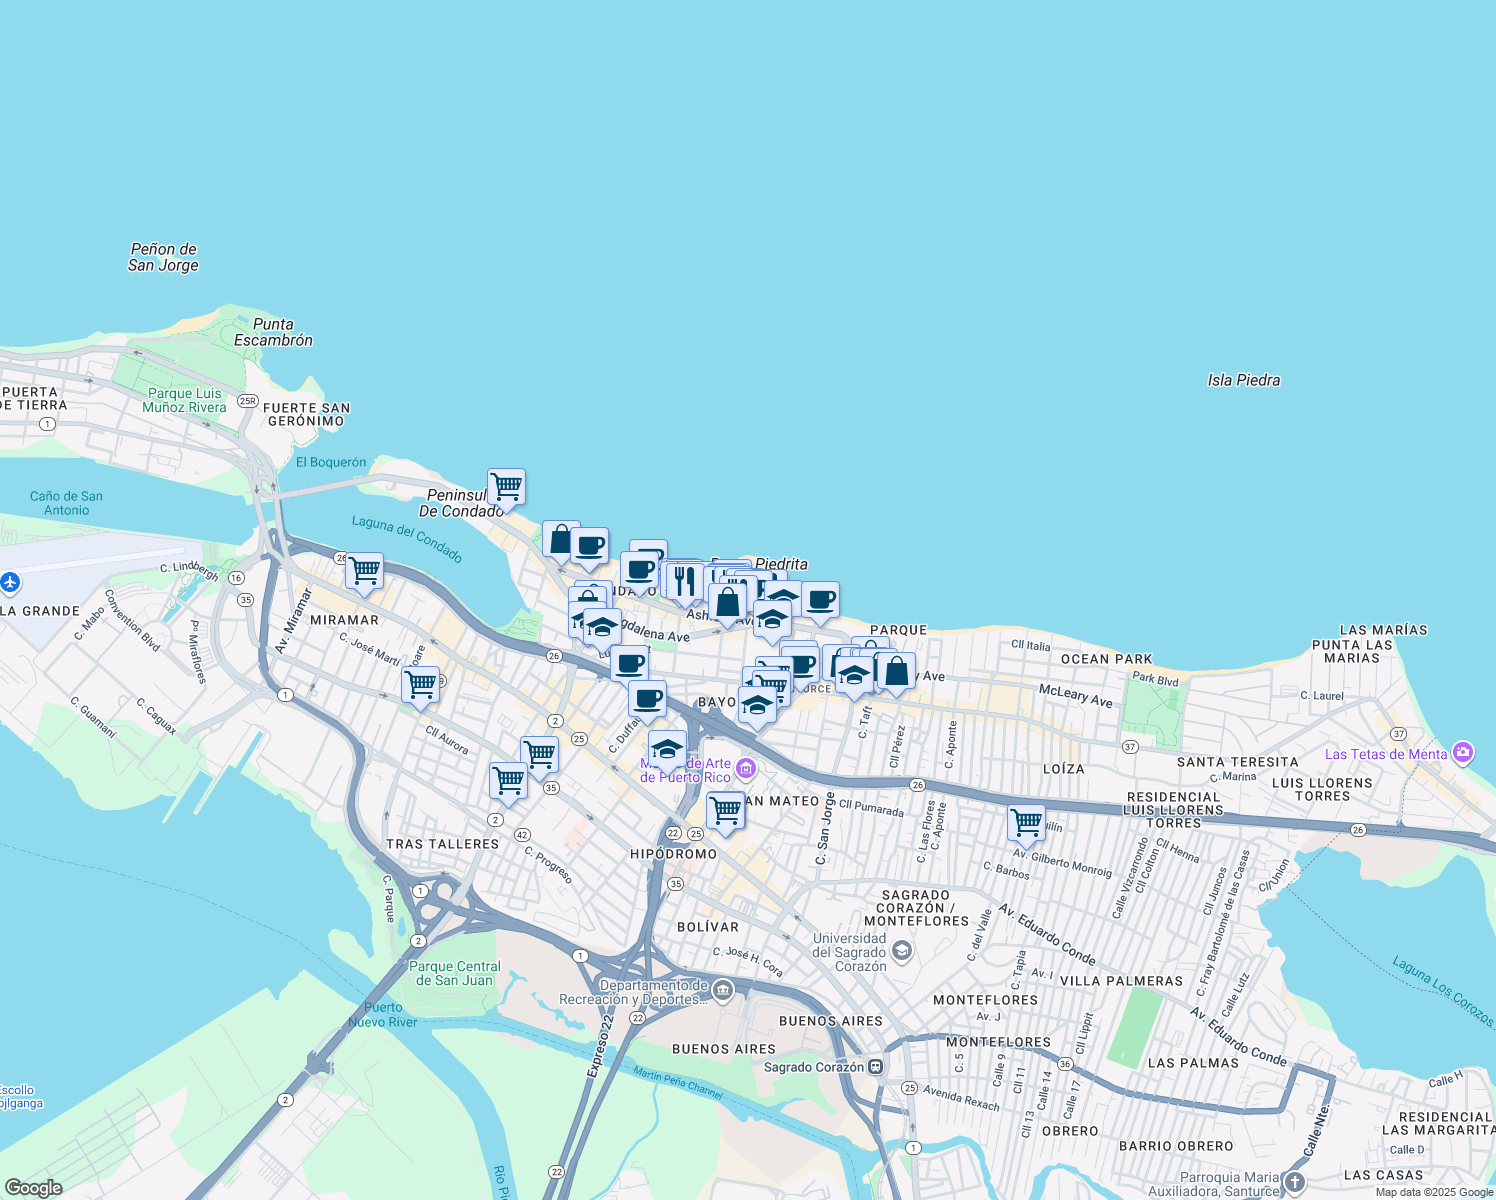Select the restaurant marker near Ashford Avenue
Image resolution: width=1496 pixels, height=1200 pixels.
click(x=684, y=582)
